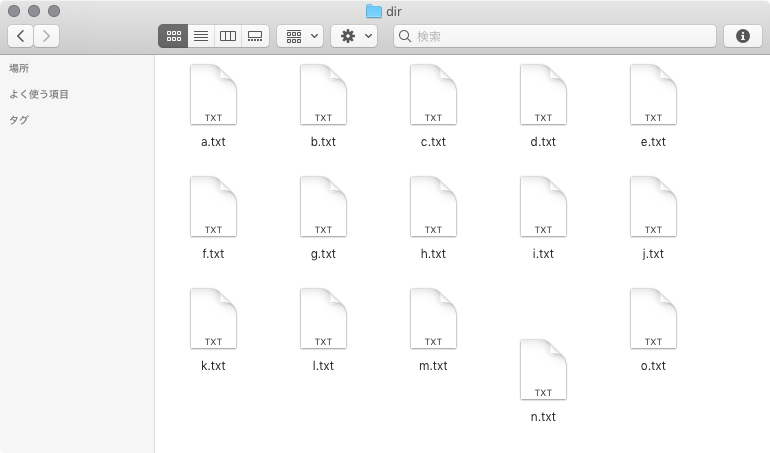Select the n.txt file icon

tap(543, 370)
